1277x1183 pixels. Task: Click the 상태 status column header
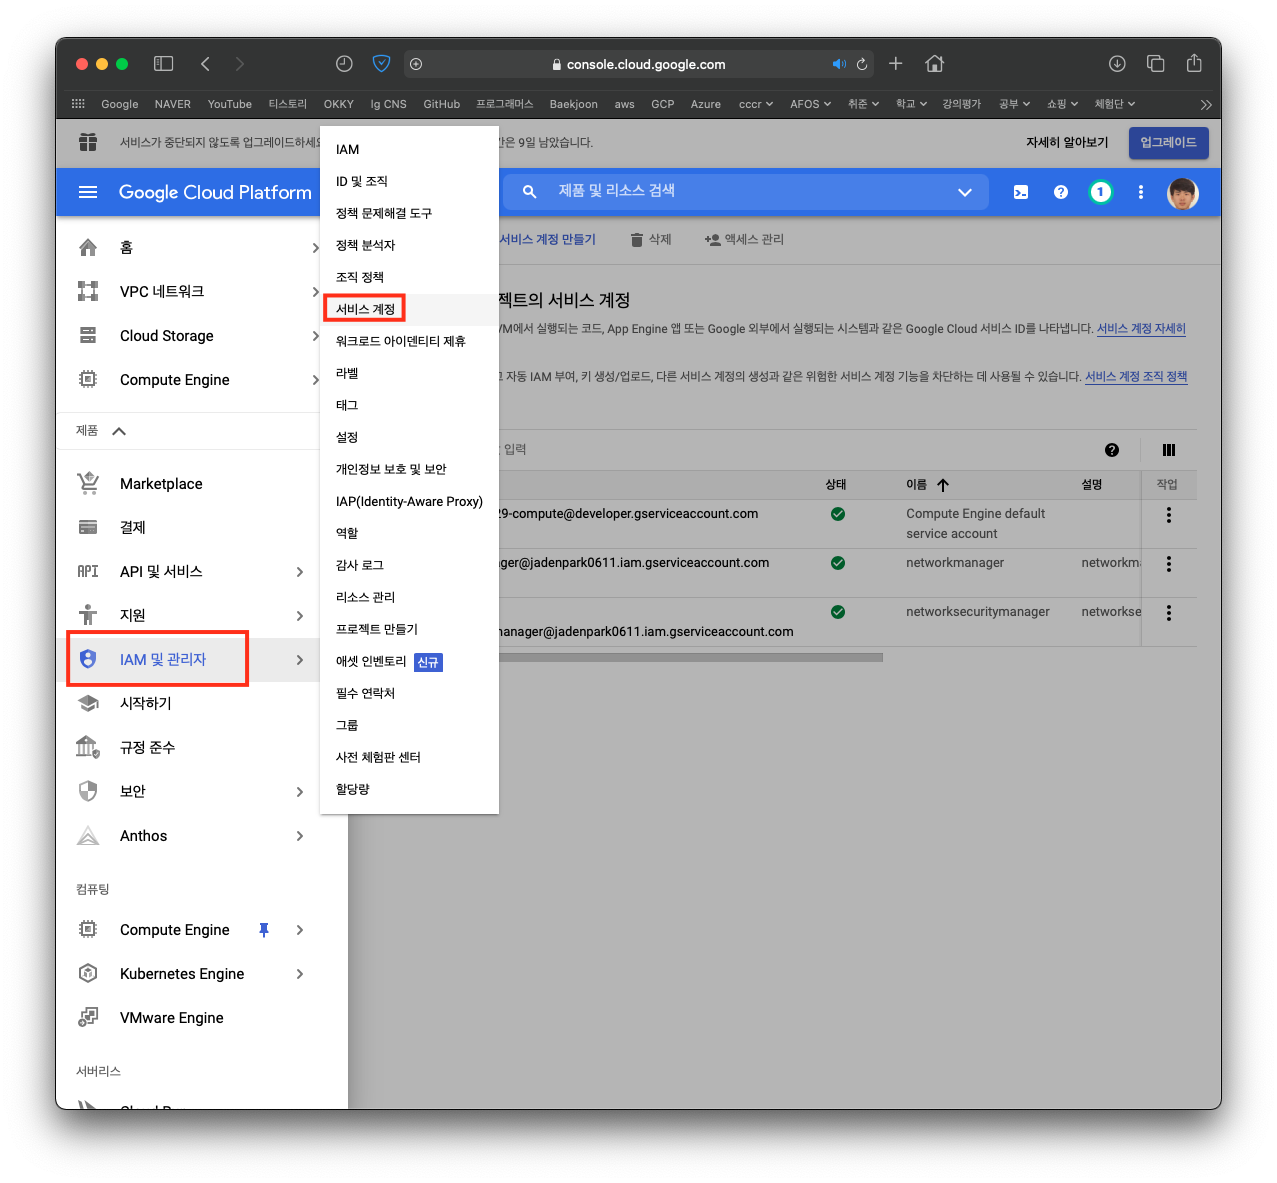[836, 485]
